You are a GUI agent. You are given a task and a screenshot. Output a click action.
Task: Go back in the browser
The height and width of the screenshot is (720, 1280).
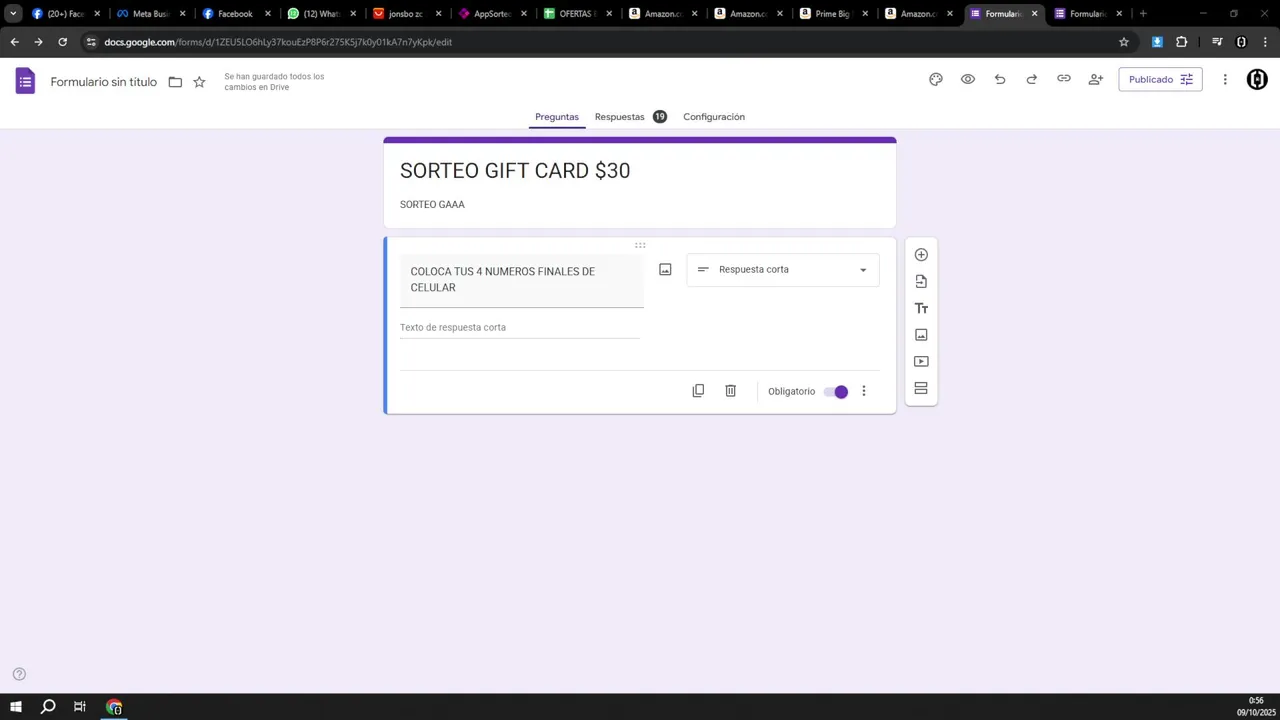click(14, 42)
